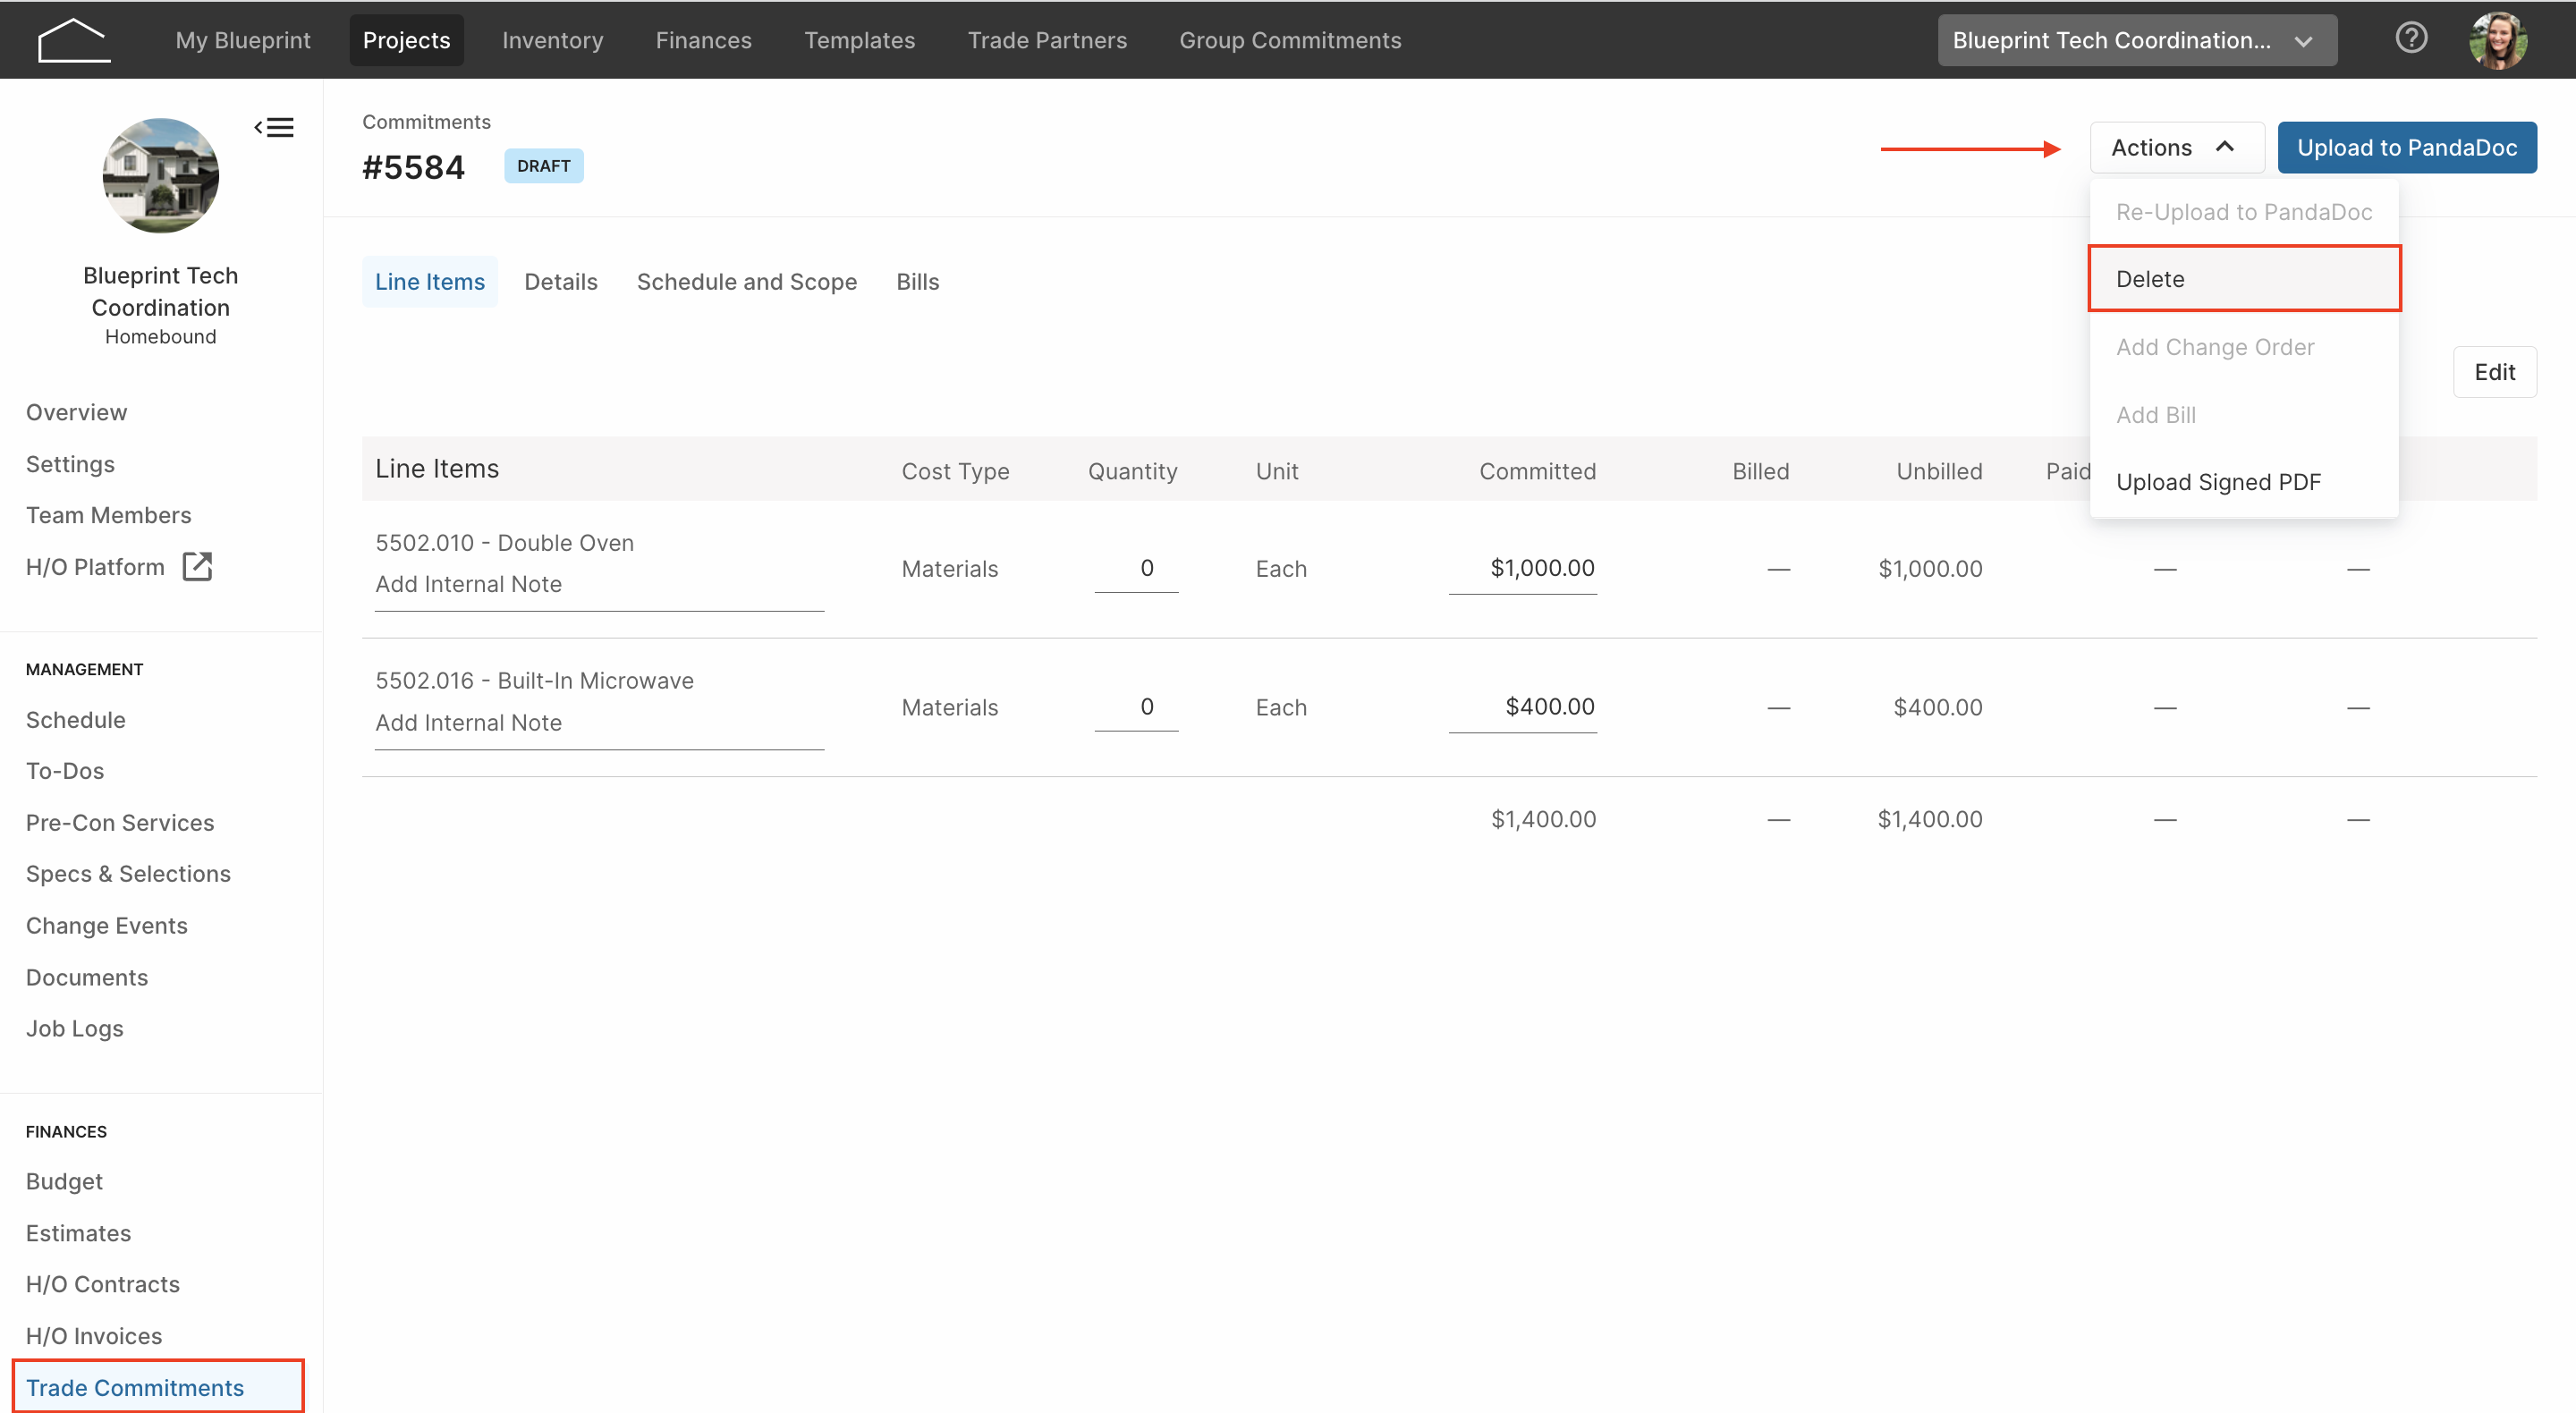Viewport: 2576px width, 1413px height.
Task: Open the help question mark icon
Action: 2411,38
